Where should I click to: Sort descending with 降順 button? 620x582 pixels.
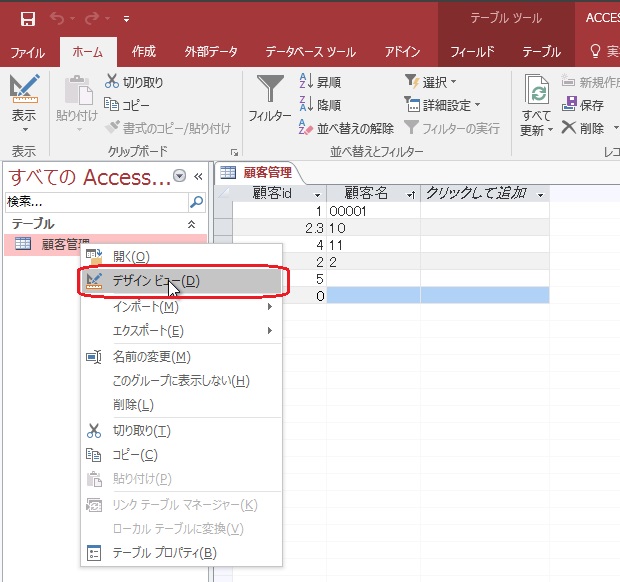322,105
